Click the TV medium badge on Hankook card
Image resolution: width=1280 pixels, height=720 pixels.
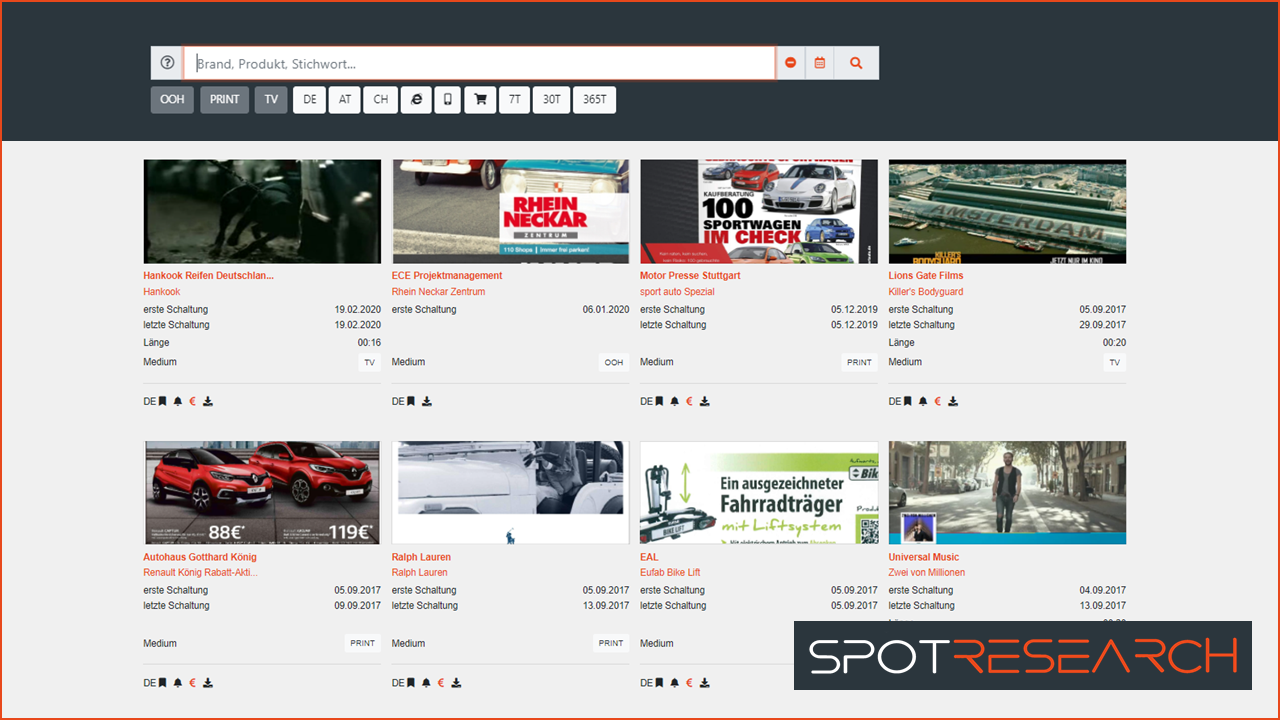pos(370,363)
